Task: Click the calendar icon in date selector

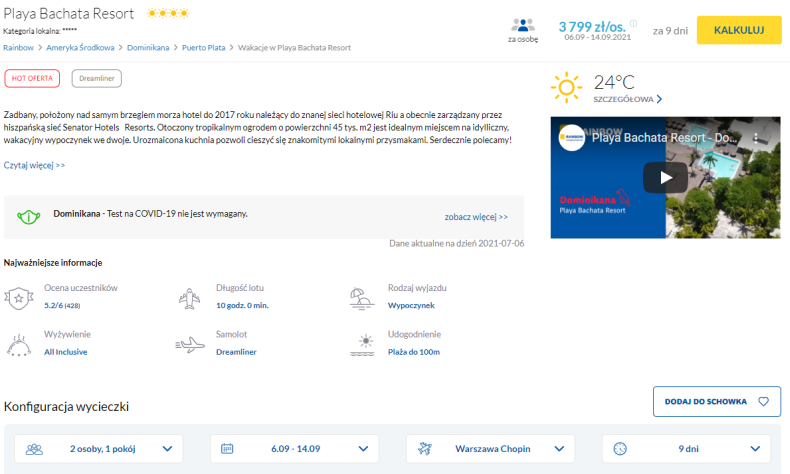Action: coord(227,448)
